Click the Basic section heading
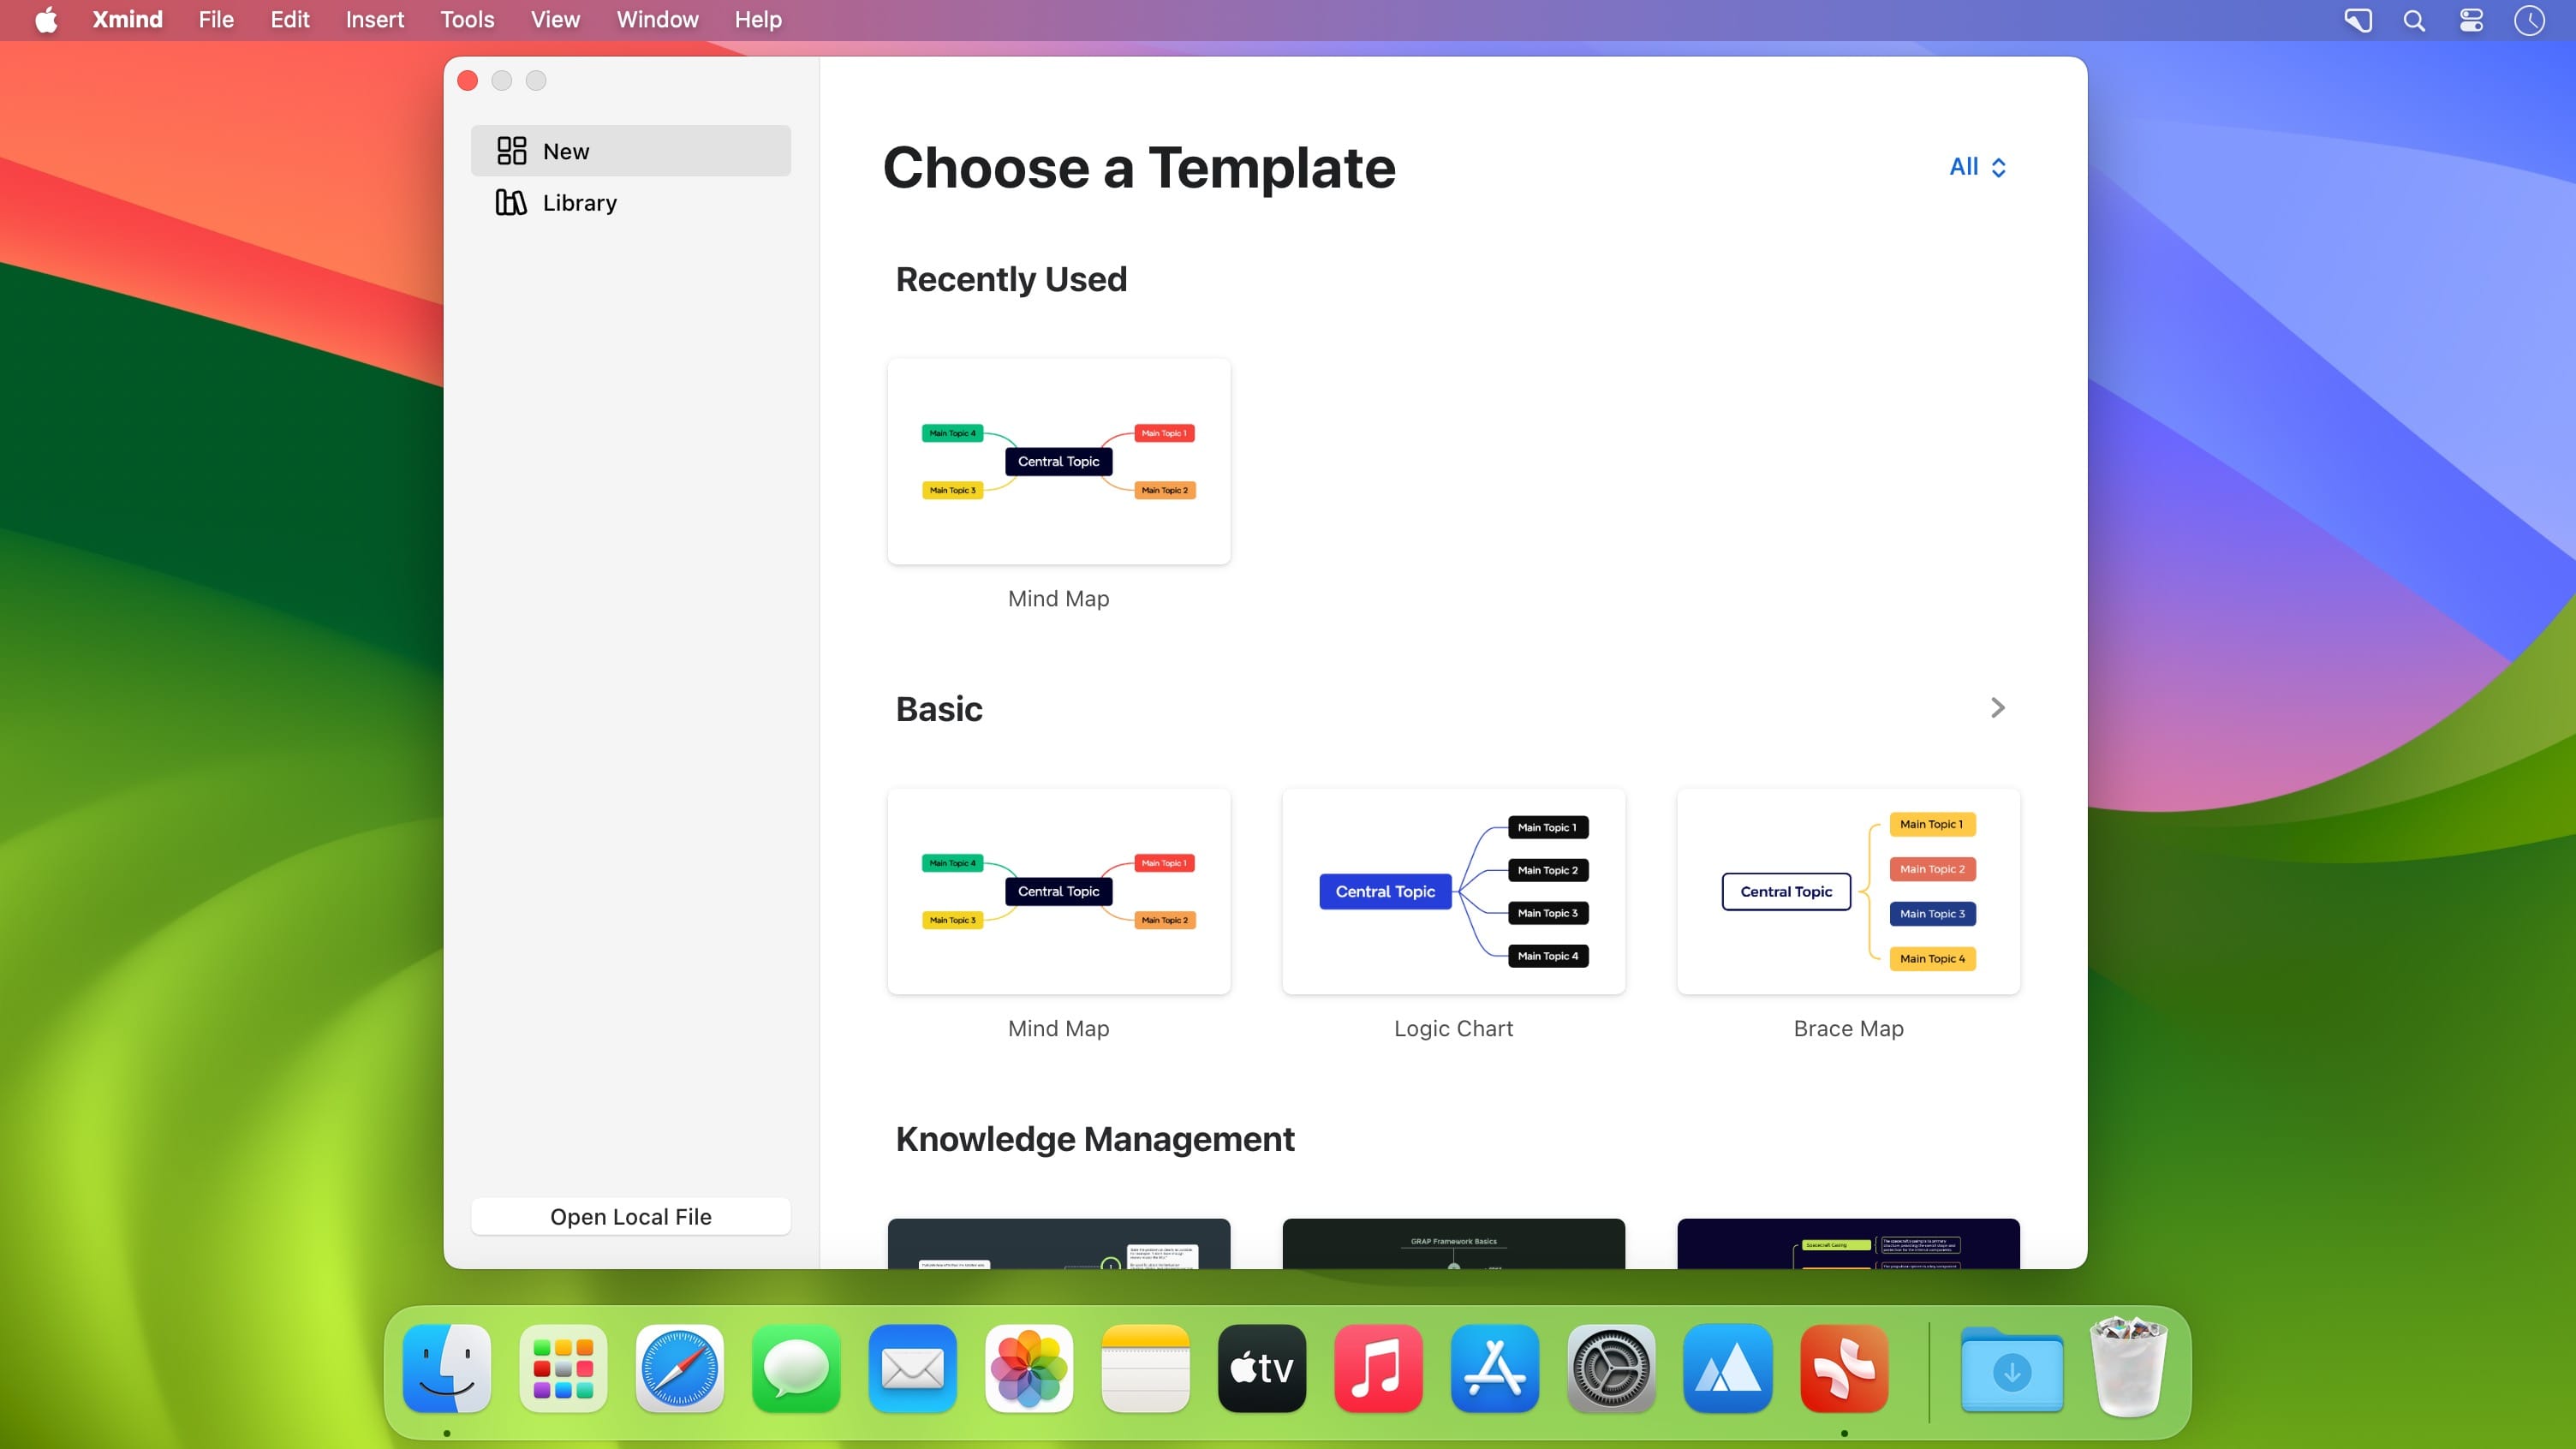This screenshot has width=2576, height=1449. pyautogui.click(x=939, y=709)
